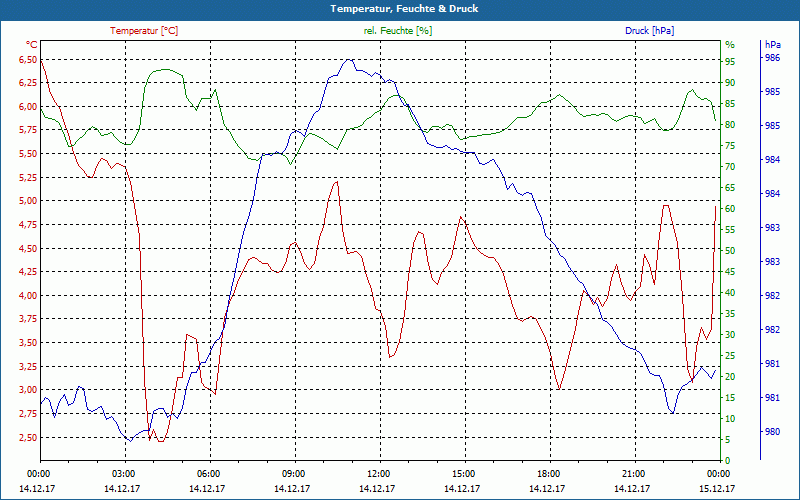Click the '20' humidity tick label

point(730,377)
